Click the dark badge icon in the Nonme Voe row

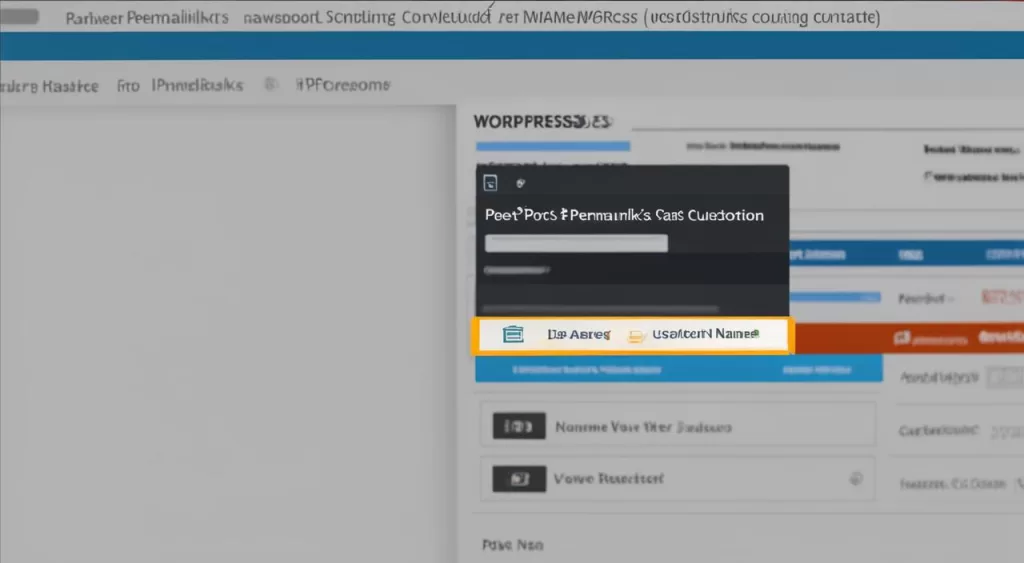(519, 426)
